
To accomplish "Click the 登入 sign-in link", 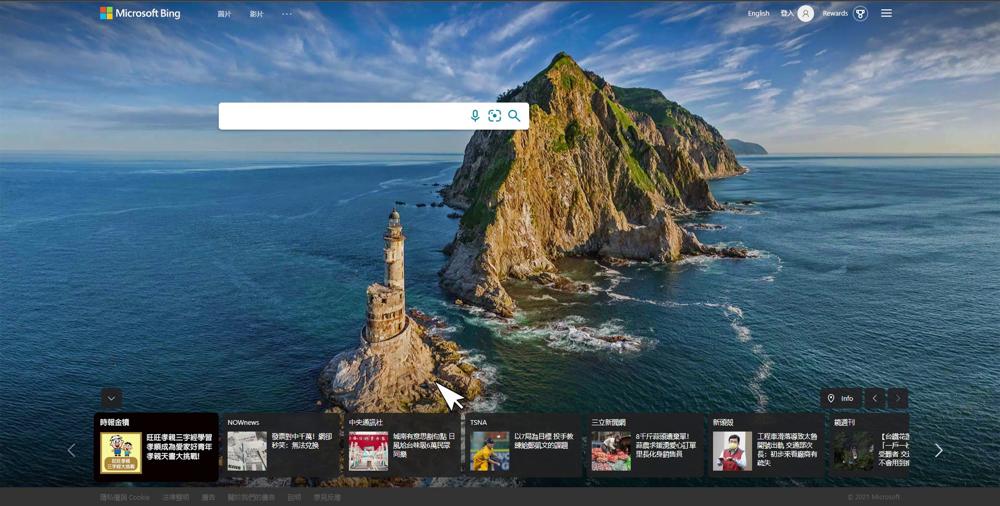I will (x=787, y=14).
